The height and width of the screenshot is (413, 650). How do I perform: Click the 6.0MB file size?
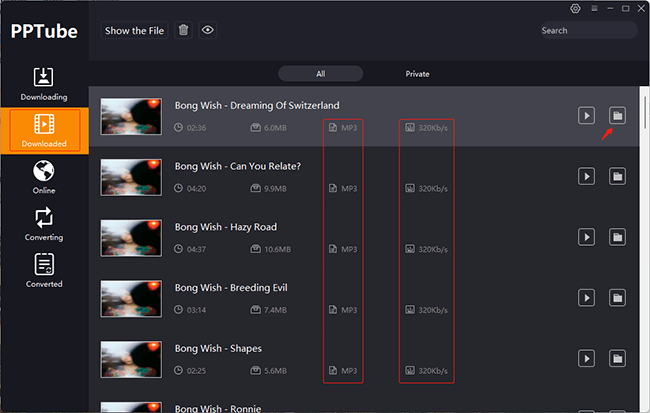(x=275, y=128)
